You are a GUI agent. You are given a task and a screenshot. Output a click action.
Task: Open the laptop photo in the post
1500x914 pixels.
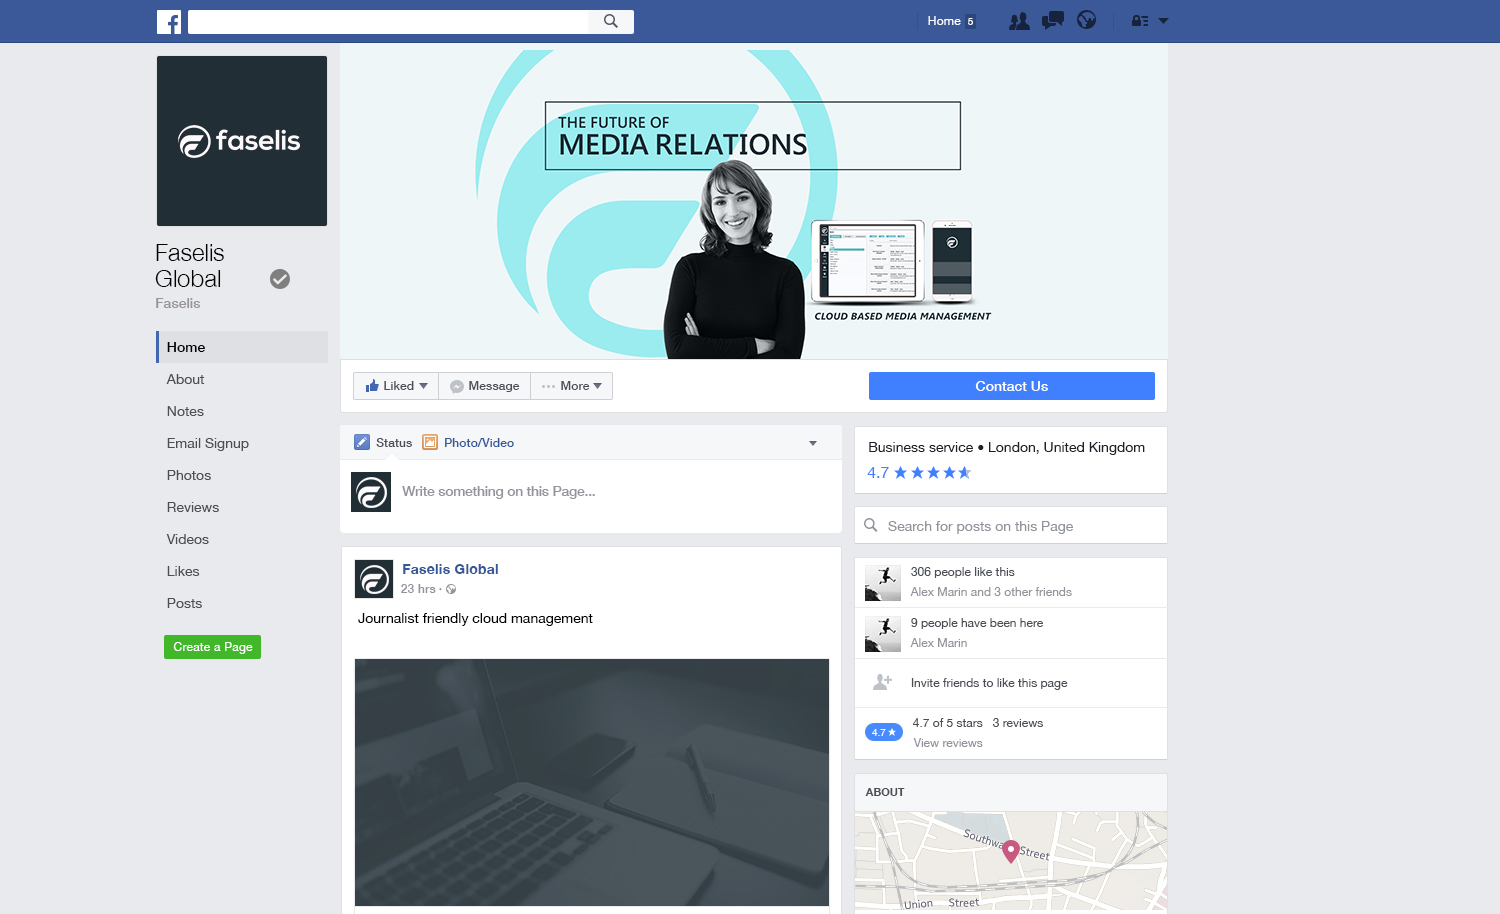click(592, 782)
